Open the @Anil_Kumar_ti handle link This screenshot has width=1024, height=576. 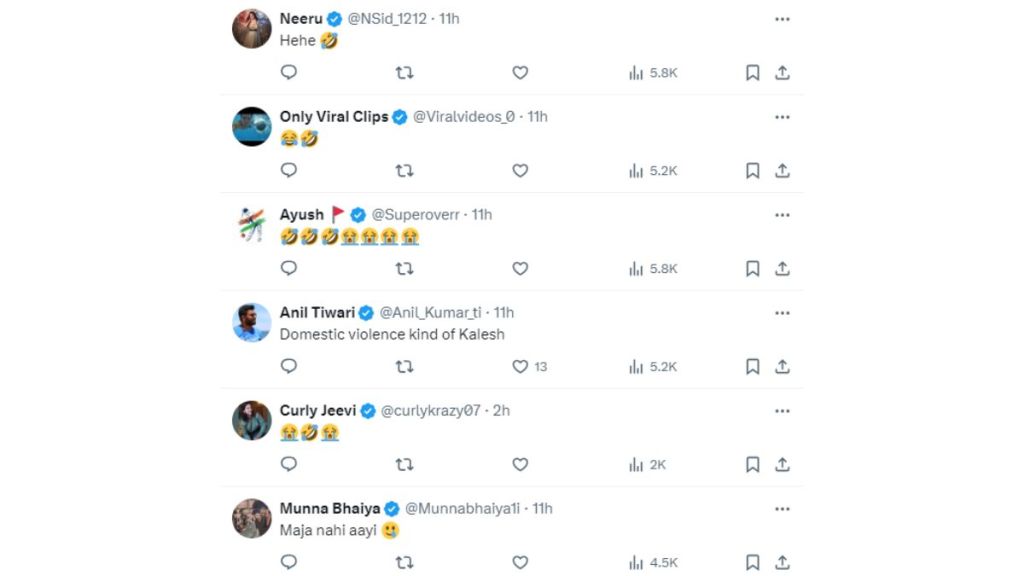coord(430,313)
